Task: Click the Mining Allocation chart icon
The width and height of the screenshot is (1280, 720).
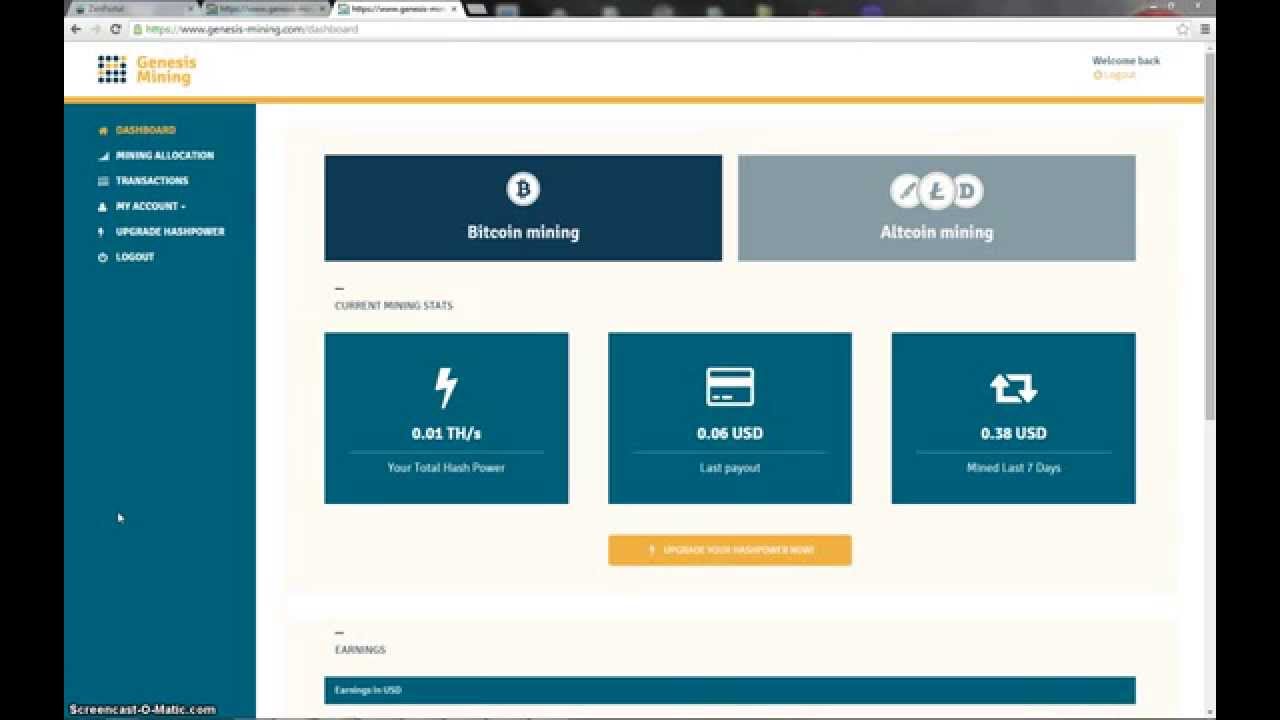Action: (102, 156)
